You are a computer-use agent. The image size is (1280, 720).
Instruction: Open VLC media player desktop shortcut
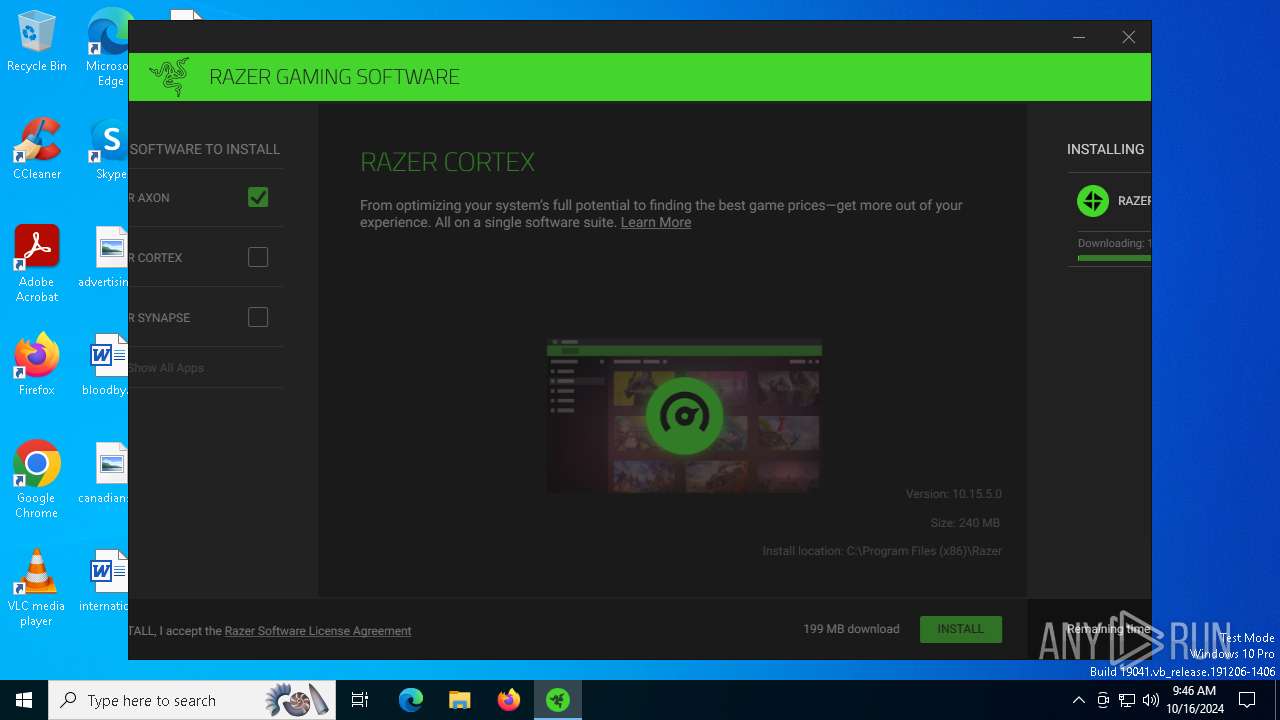pyautogui.click(x=37, y=588)
